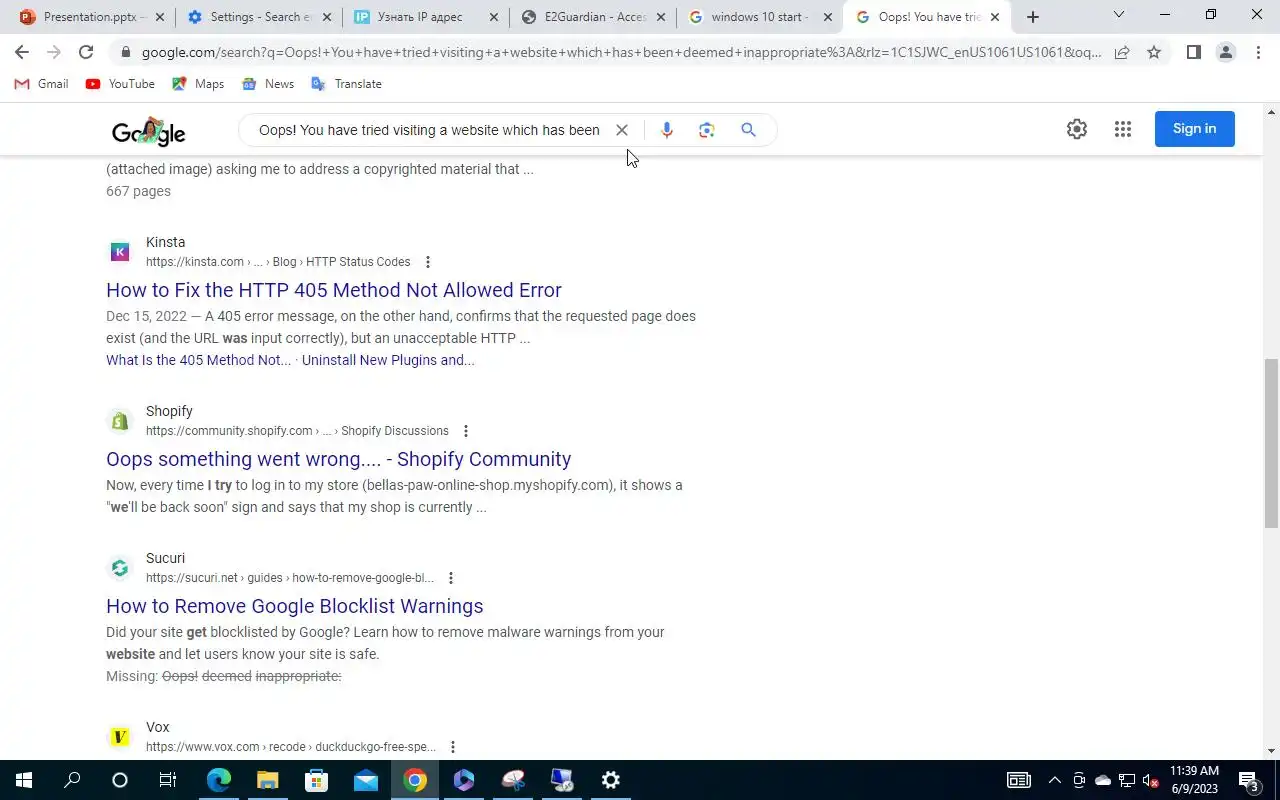Open How to Remove Google Blocklist Warnings
The height and width of the screenshot is (800, 1280).
(295, 606)
